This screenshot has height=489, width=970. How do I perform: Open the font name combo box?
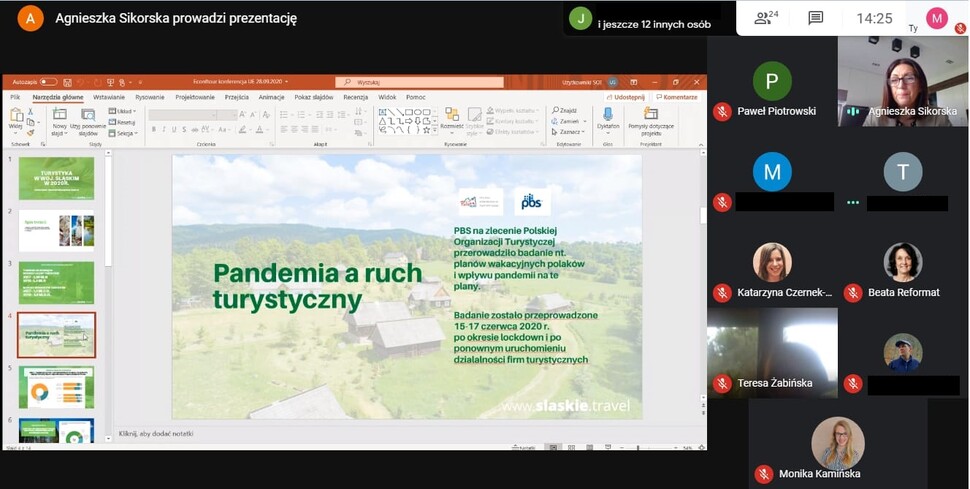[182, 115]
